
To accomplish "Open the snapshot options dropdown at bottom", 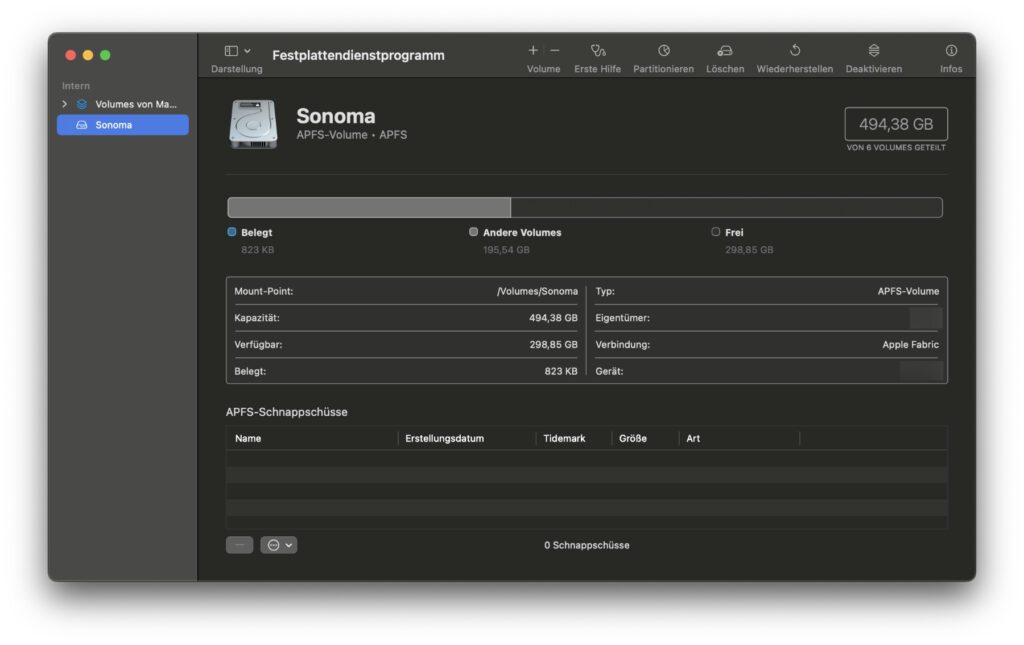I will pos(278,544).
